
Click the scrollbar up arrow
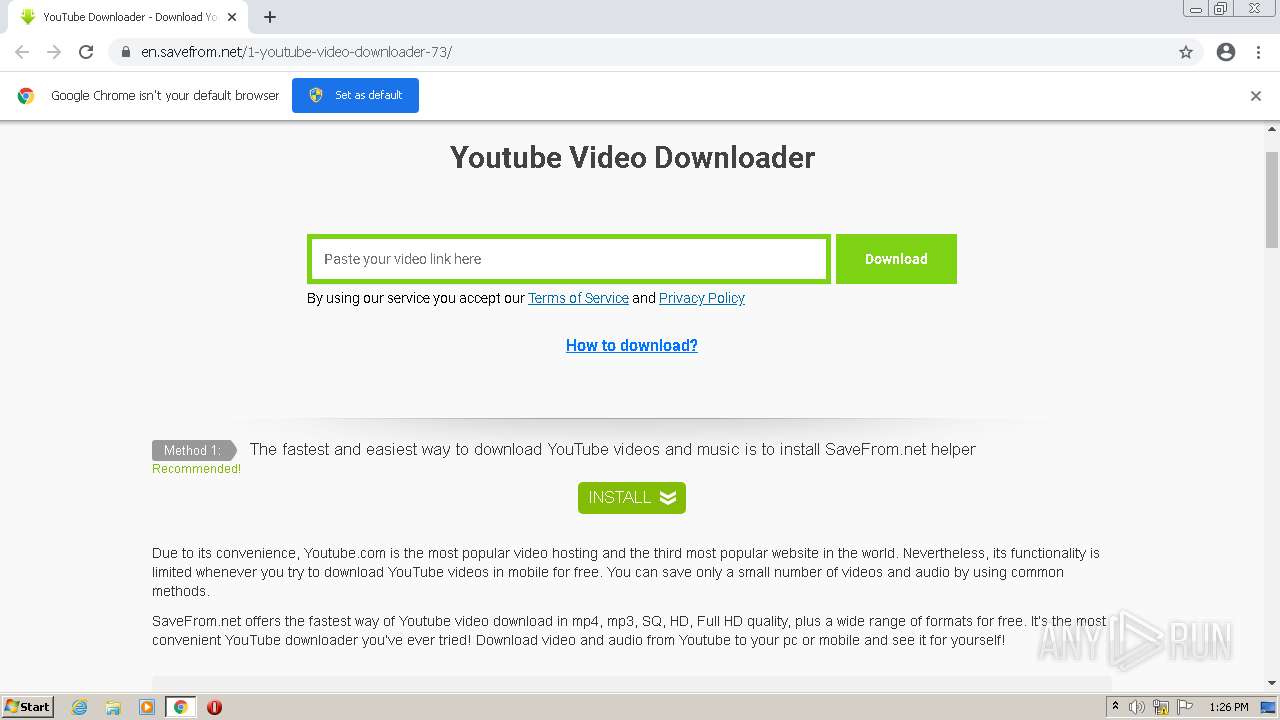coord(1272,129)
